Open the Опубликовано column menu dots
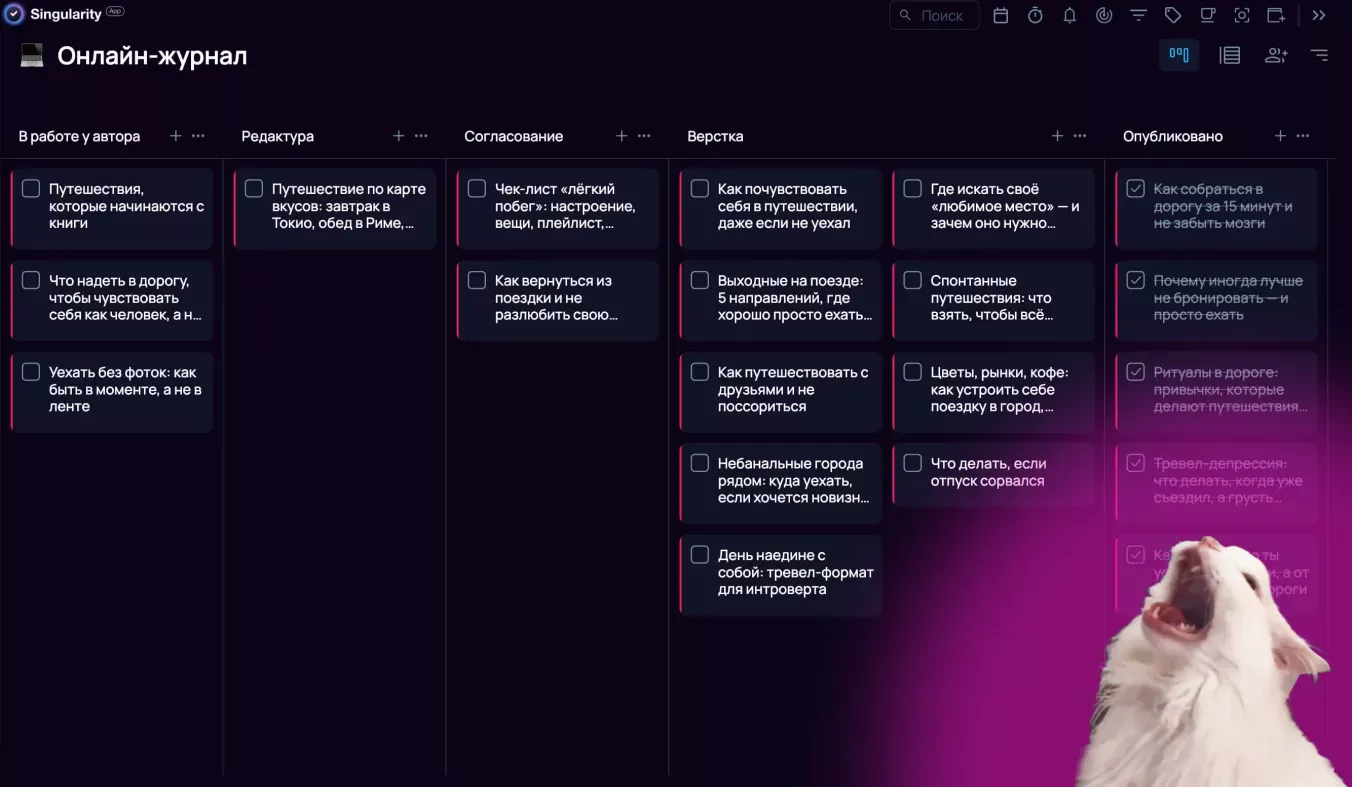 click(1303, 136)
